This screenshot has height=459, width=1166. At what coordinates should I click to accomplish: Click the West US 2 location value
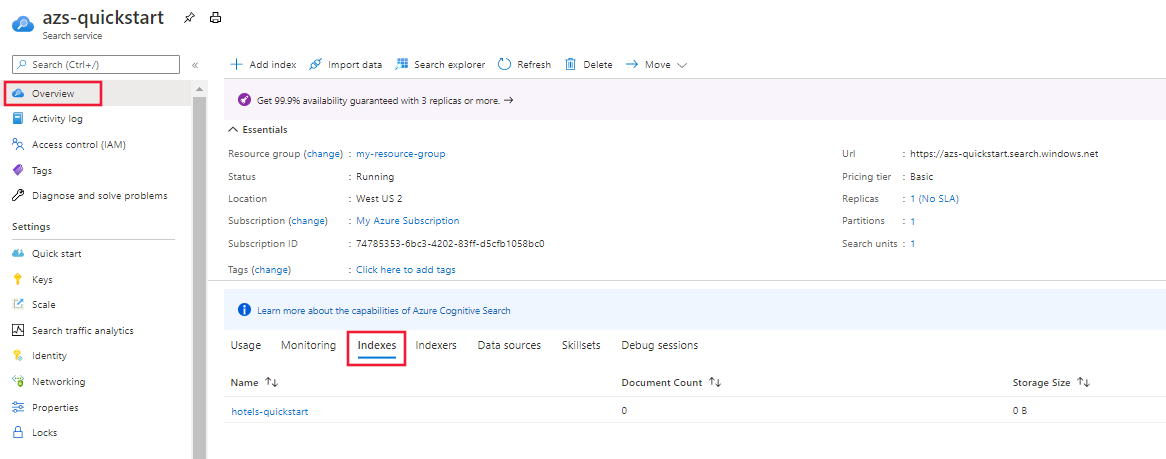[x=379, y=199]
